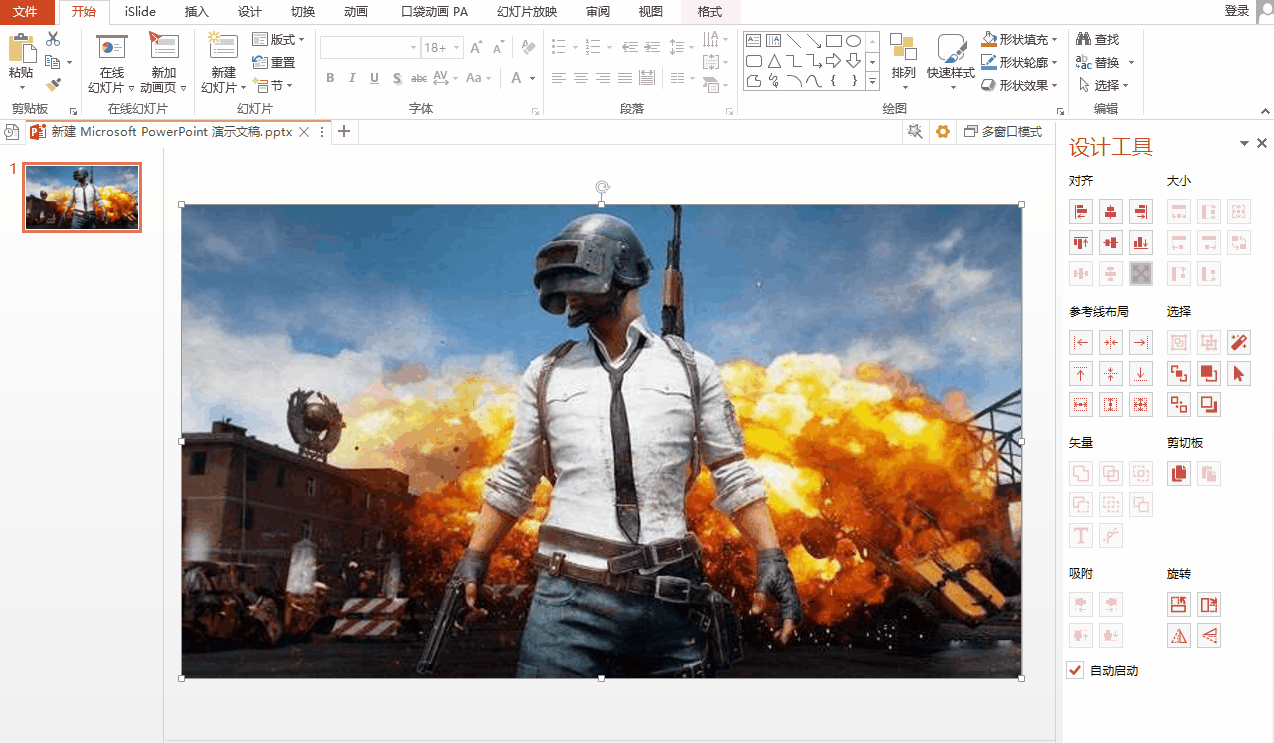Toggle Underline formatting
1274x743 pixels.
374,78
